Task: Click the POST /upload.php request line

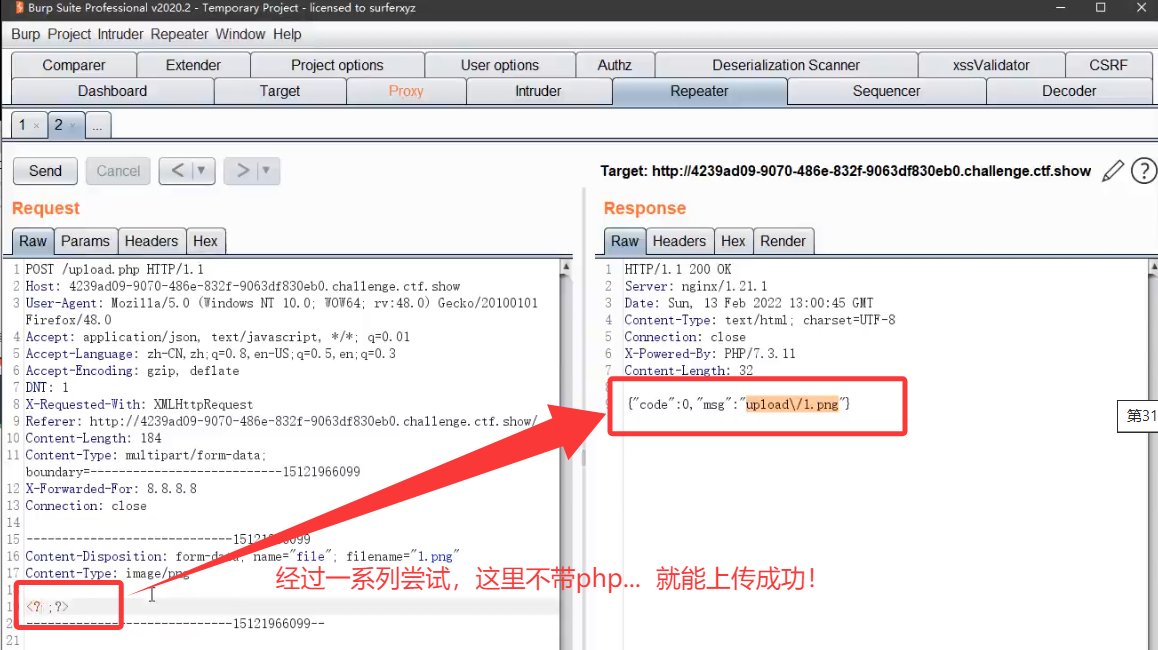Action: click(x=114, y=270)
